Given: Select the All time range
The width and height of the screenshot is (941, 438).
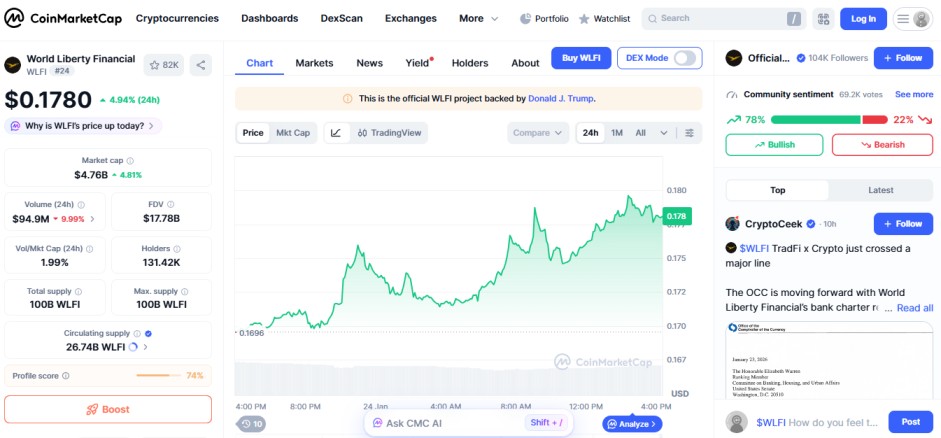Looking at the screenshot, I should coord(641,133).
